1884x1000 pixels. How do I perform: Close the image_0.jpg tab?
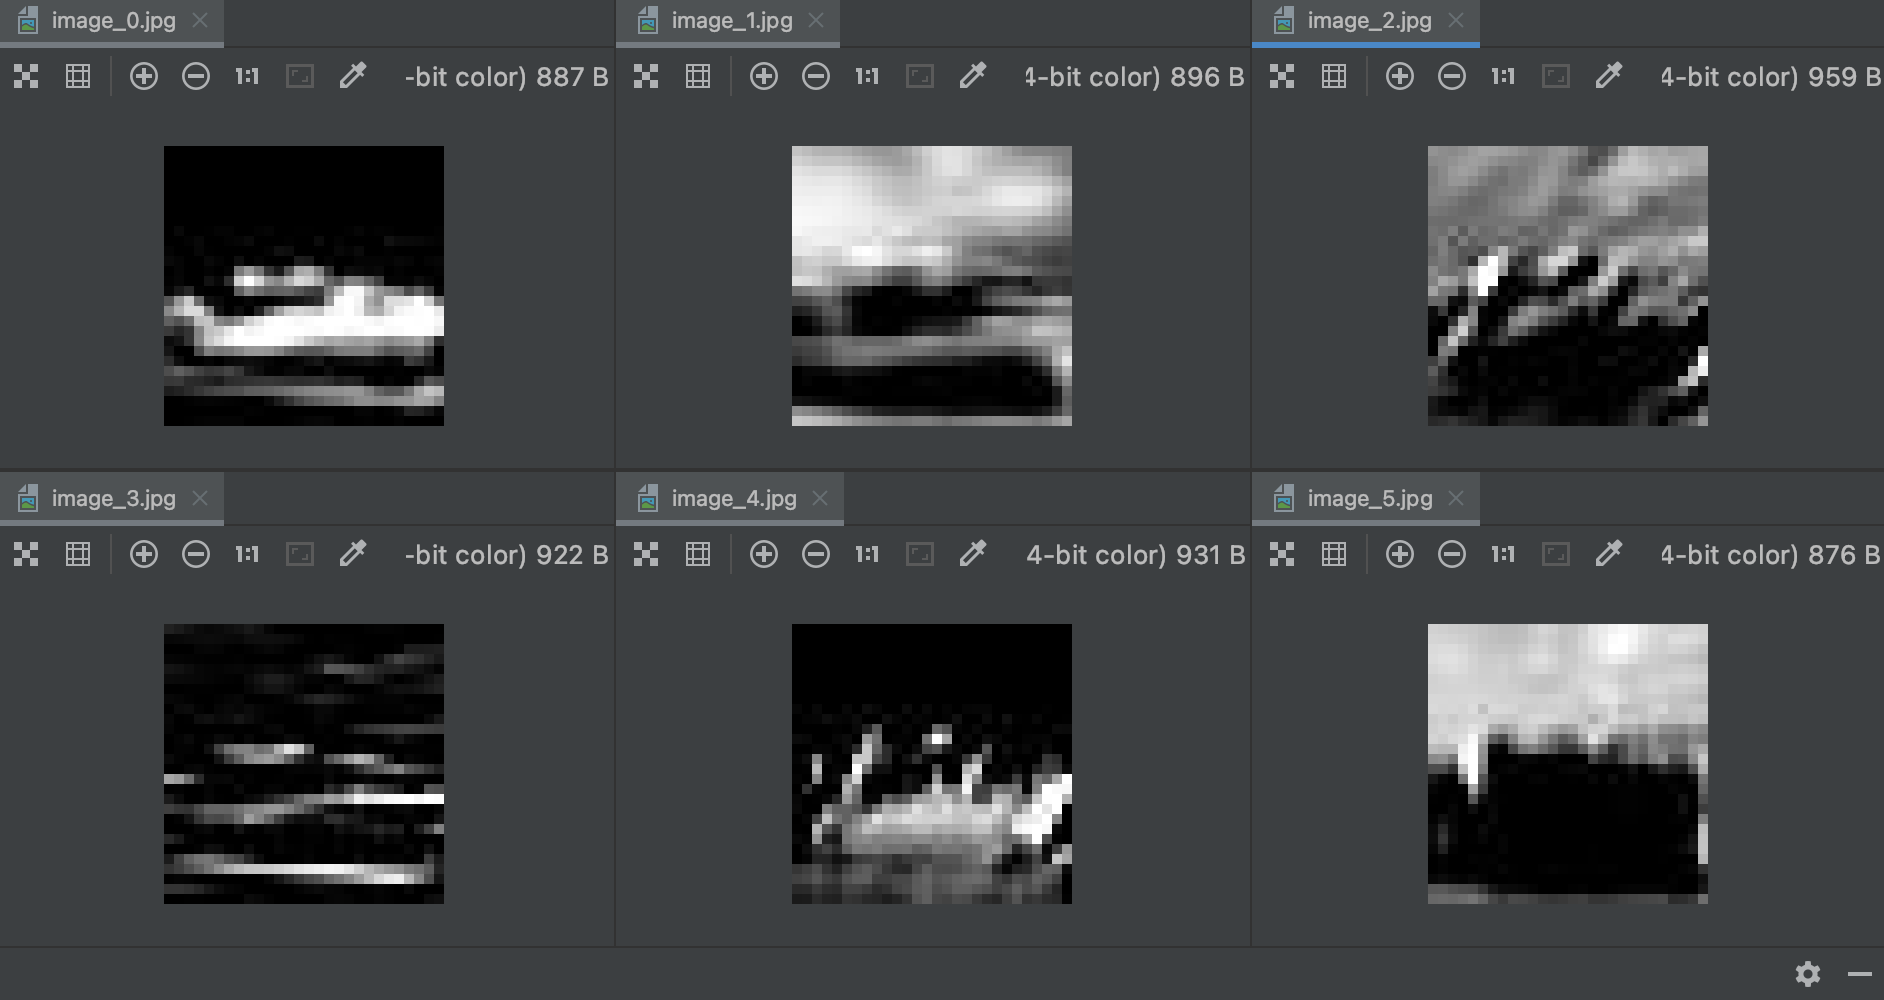click(200, 20)
